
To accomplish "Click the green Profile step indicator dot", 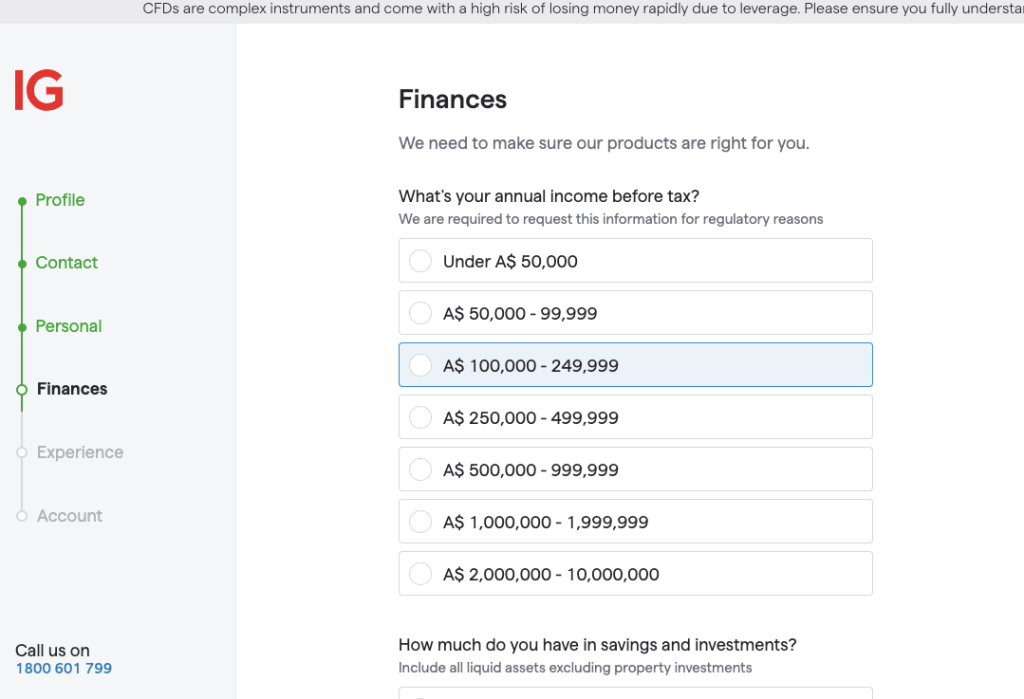I will [x=21, y=200].
